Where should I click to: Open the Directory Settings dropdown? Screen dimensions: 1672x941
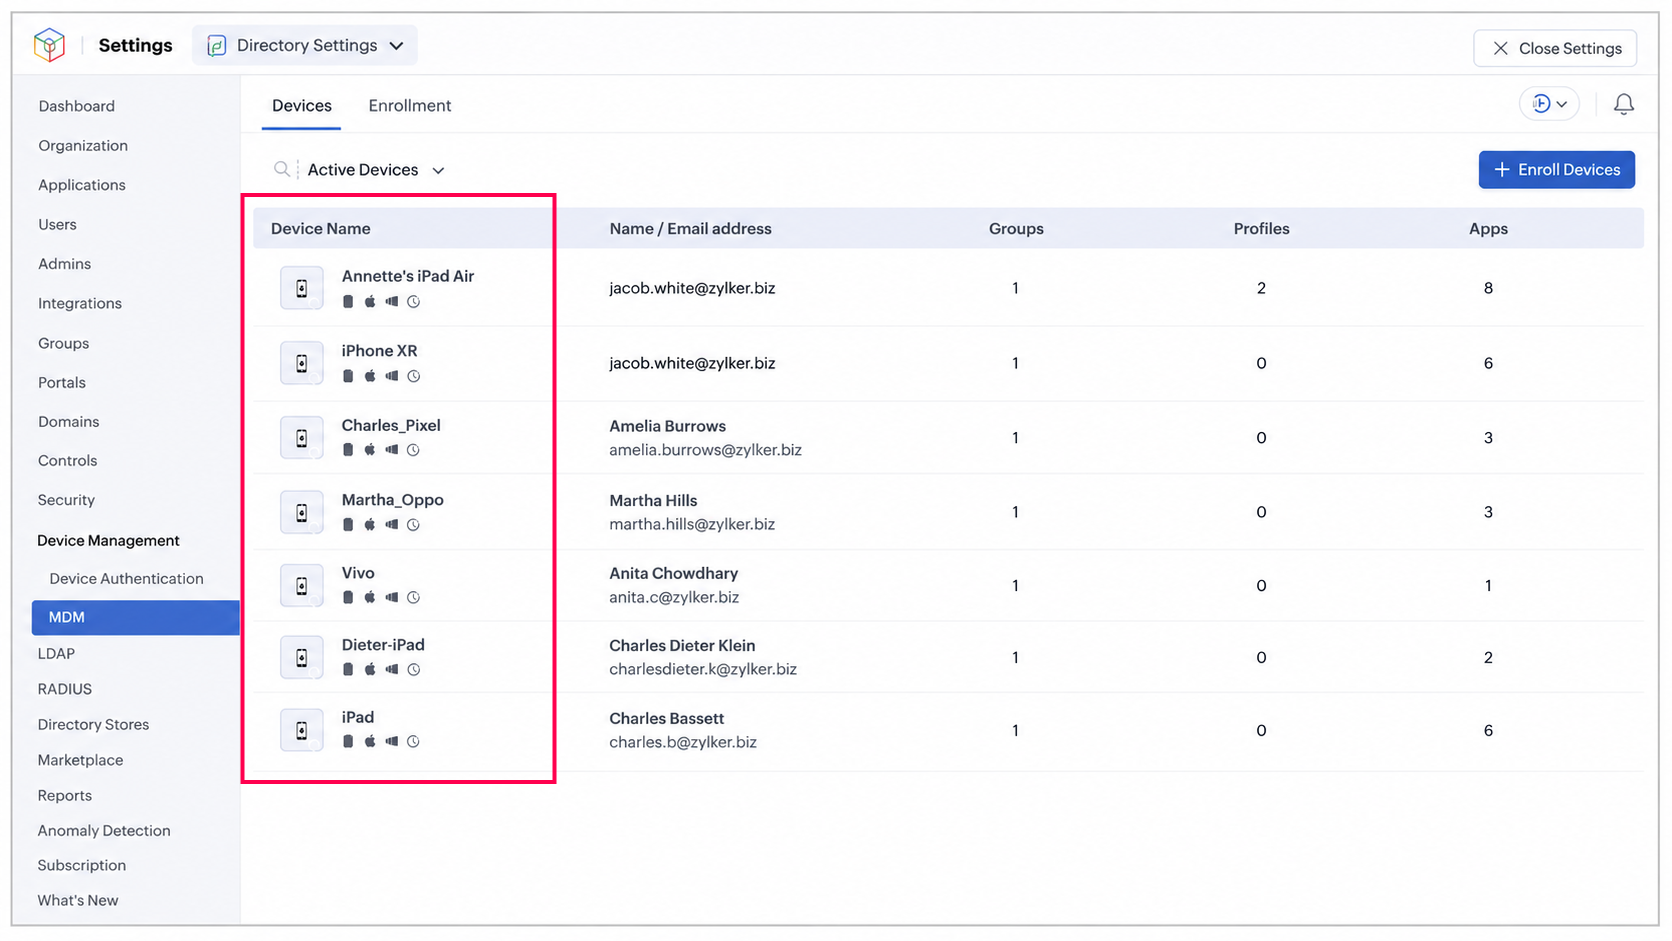click(305, 45)
